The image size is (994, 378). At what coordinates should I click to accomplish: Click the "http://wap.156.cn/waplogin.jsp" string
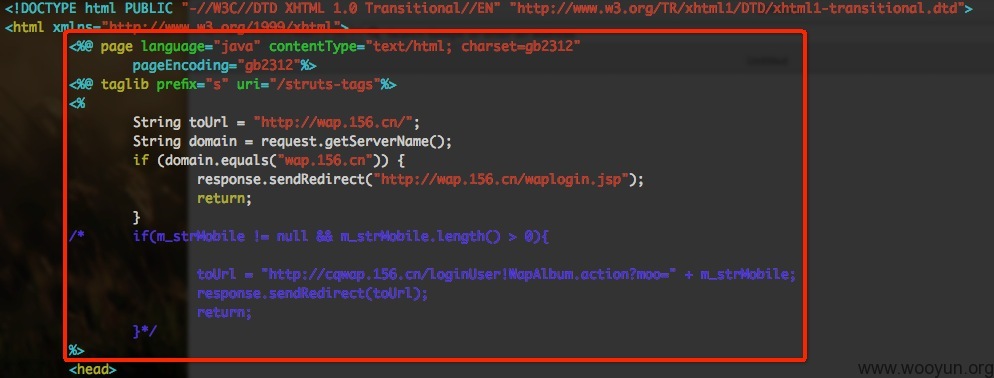[x=501, y=179]
